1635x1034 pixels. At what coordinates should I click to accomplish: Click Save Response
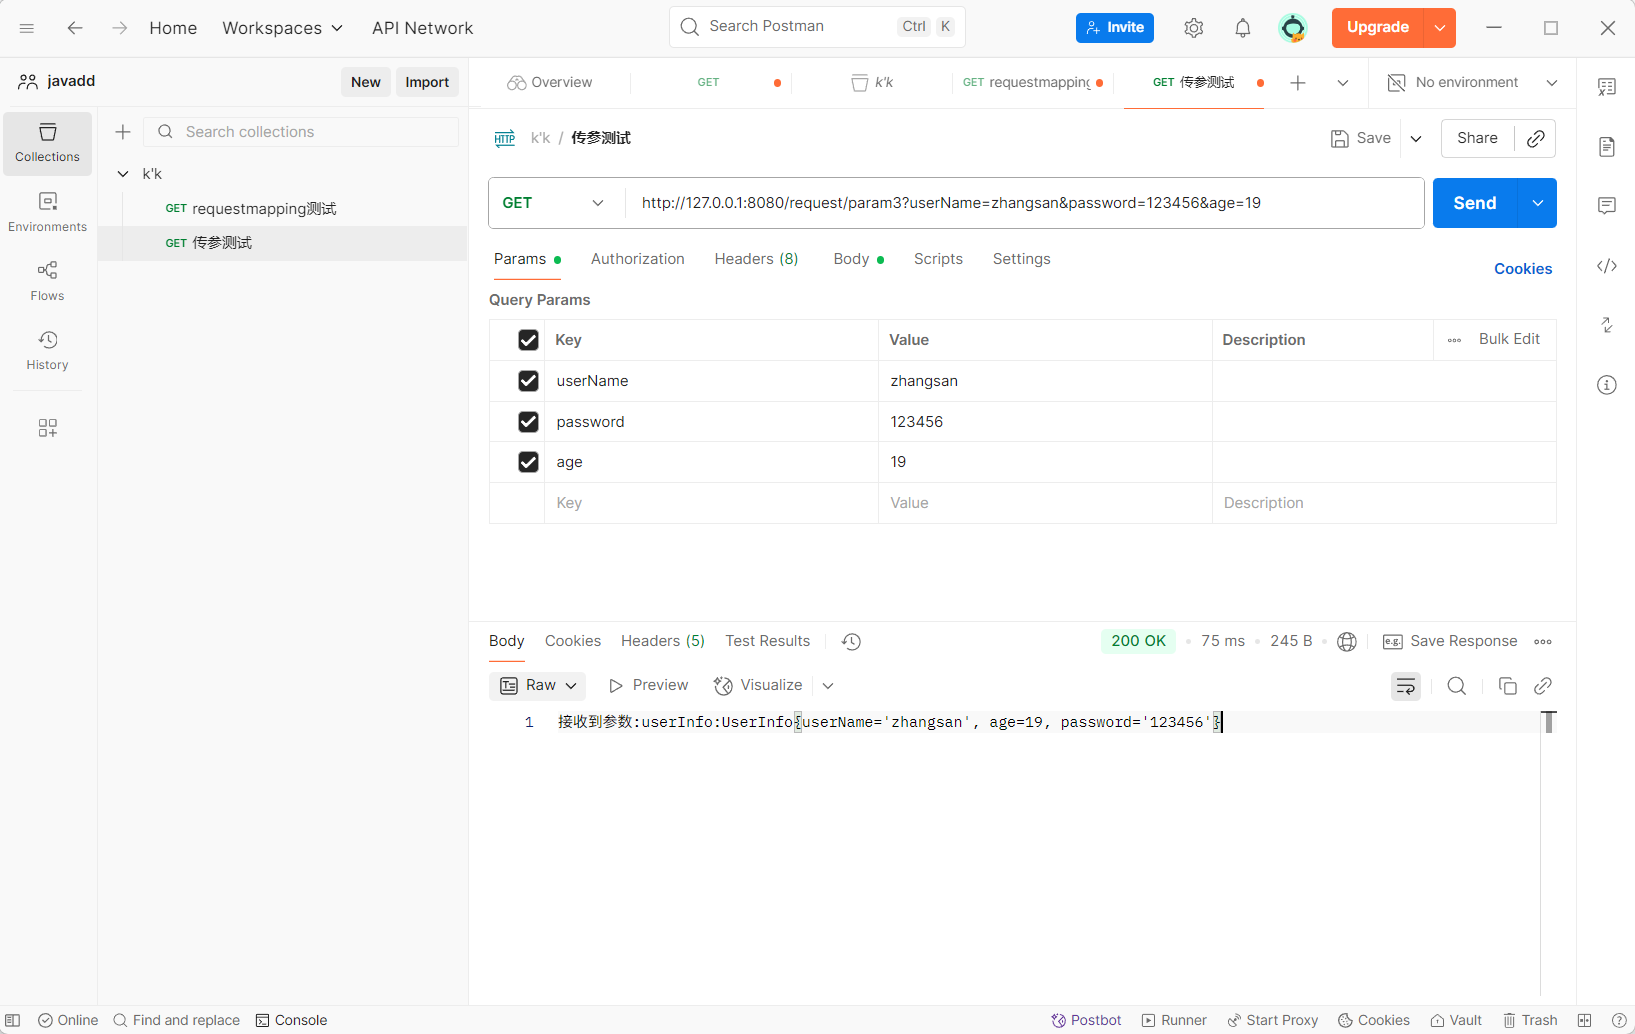(1450, 641)
